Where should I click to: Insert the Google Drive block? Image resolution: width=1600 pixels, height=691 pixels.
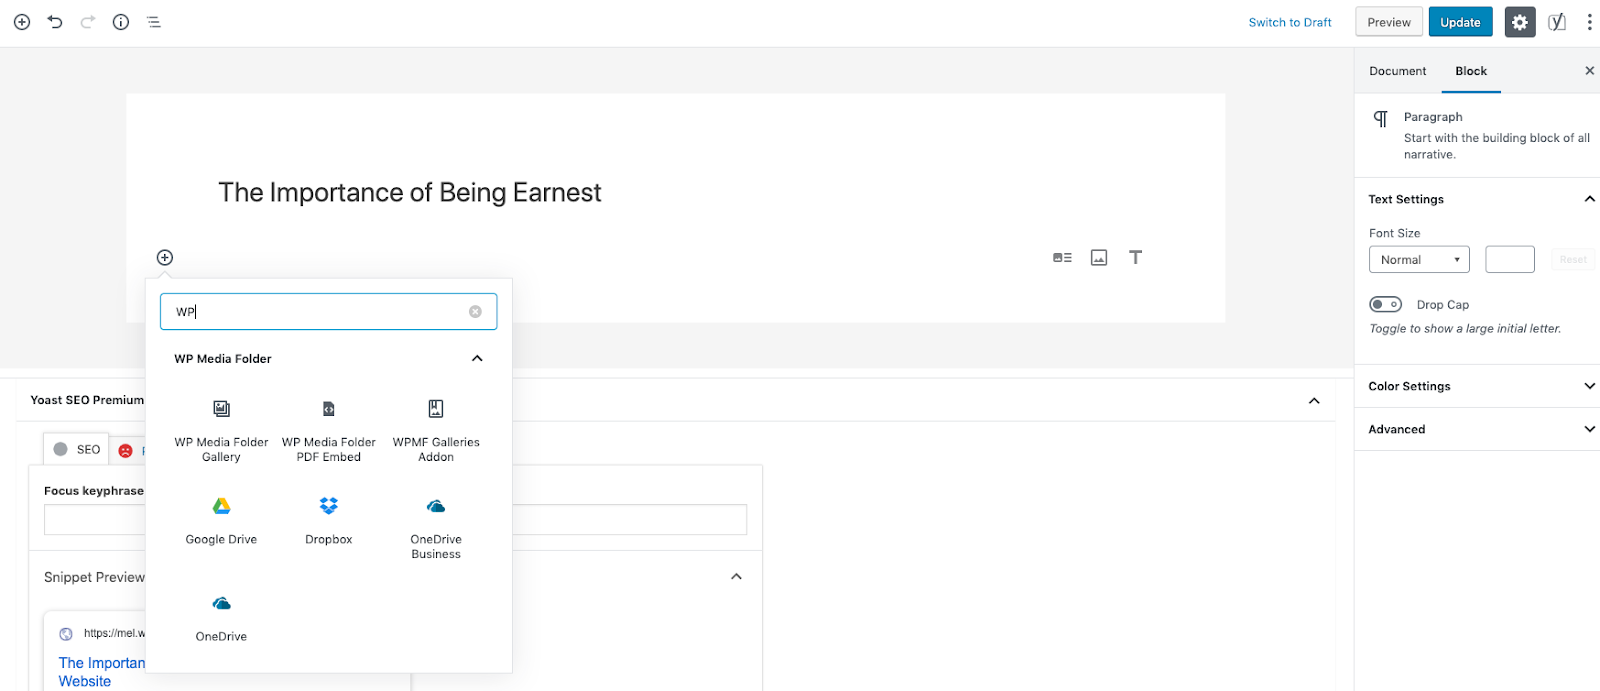click(221, 519)
